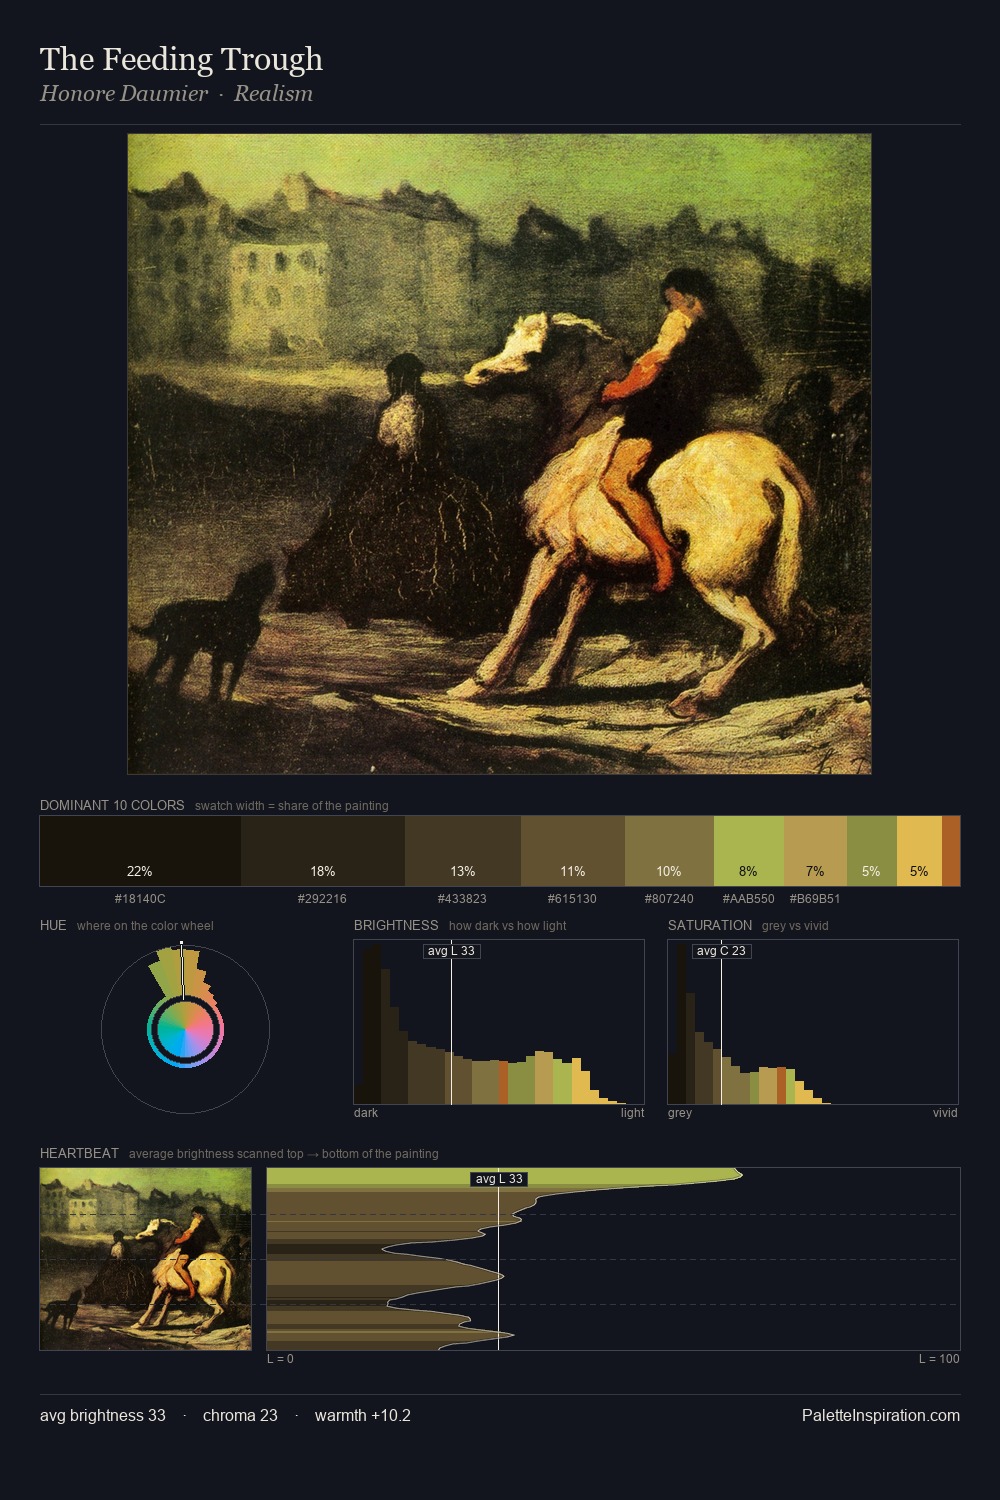Click the small heartbeat painting thumbnail
1000x1500 pixels.
[x=146, y=1259]
